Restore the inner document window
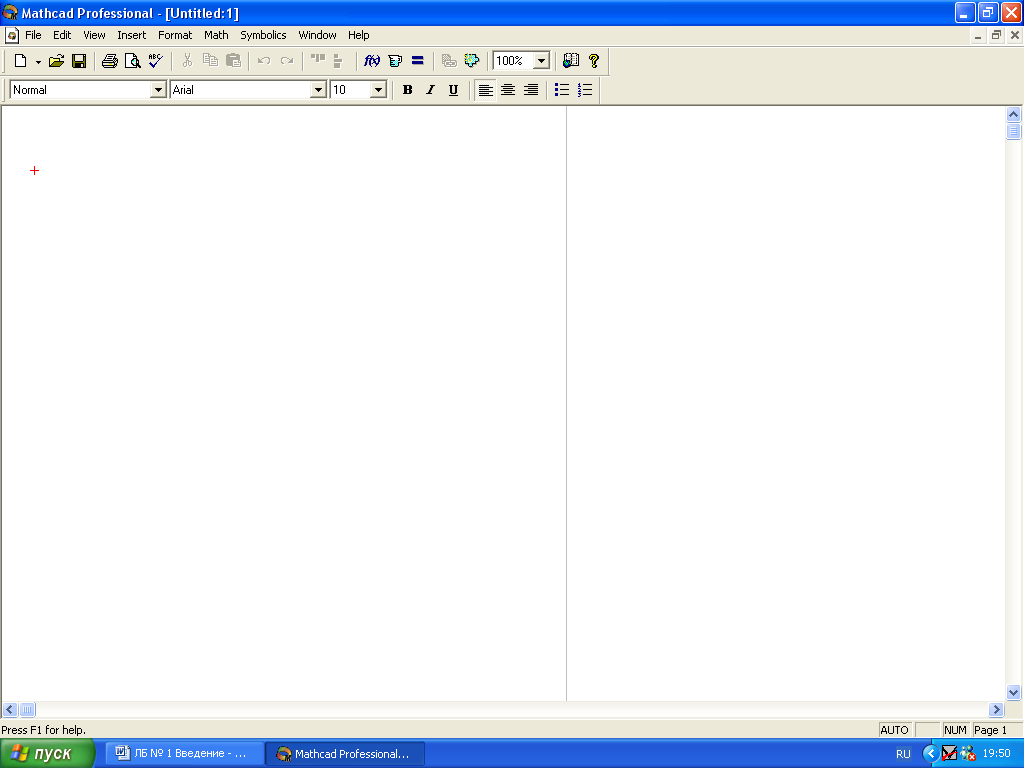 (996, 35)
